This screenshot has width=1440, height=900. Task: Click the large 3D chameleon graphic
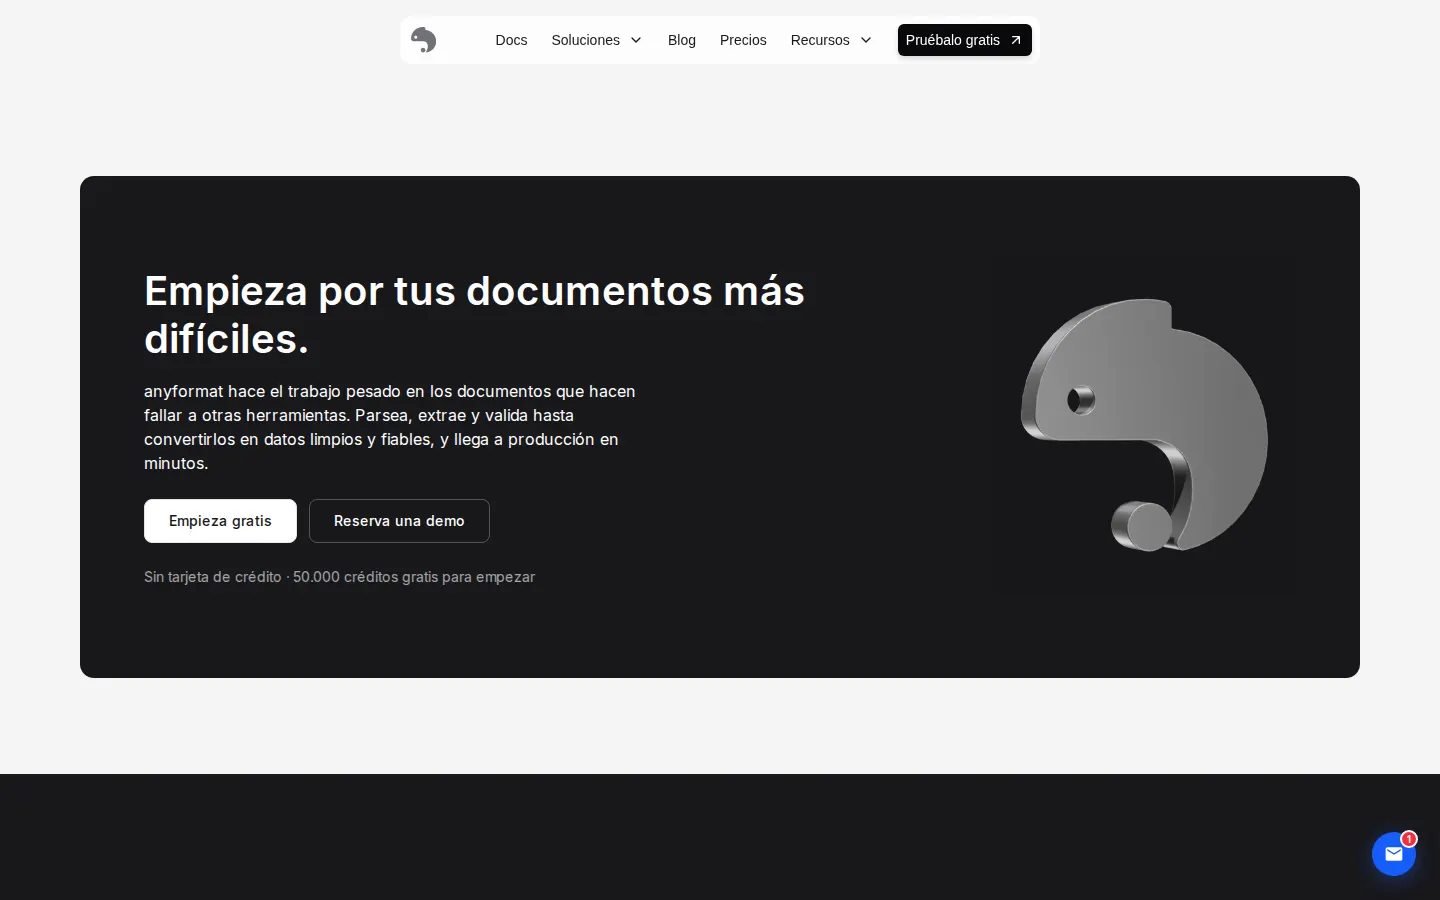(x=1144, y=425)
